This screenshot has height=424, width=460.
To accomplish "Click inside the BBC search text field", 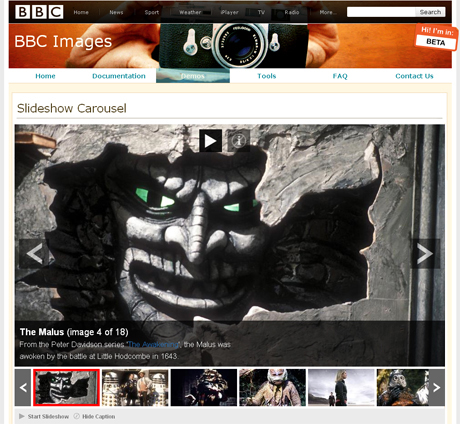I will (381, 12).
